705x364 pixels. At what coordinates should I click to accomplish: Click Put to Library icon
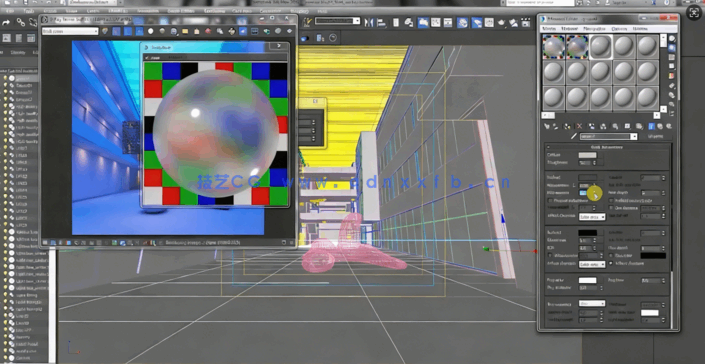[615, 126]
